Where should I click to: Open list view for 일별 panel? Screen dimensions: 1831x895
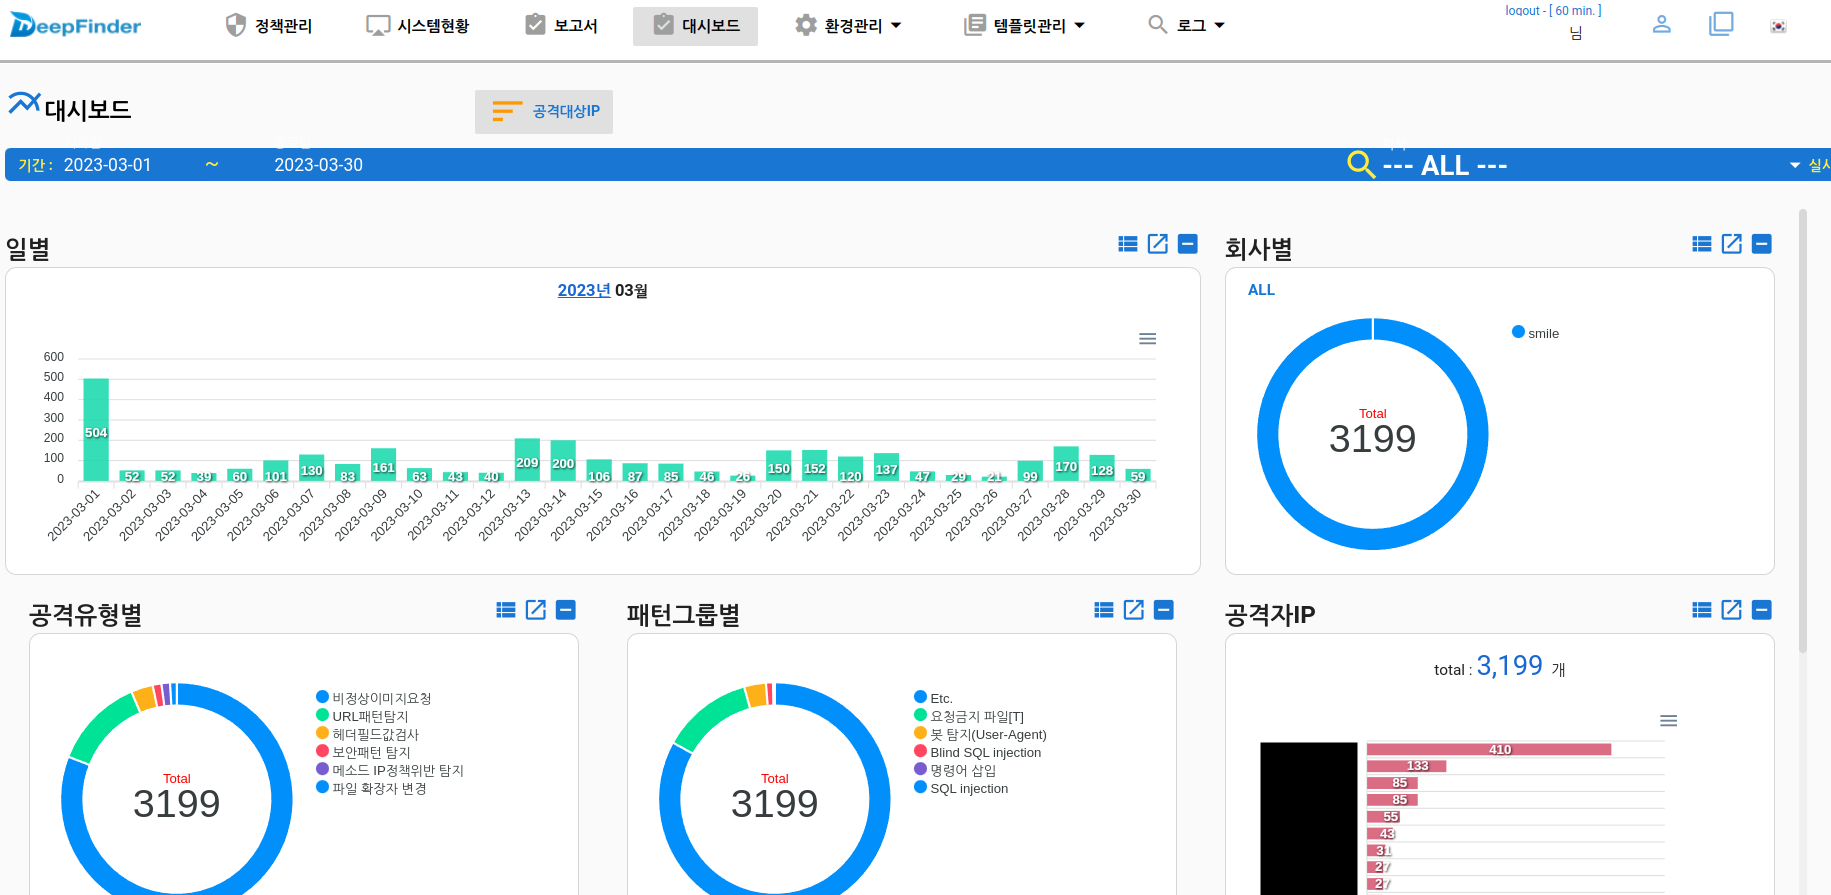(x=1127, y=244)
